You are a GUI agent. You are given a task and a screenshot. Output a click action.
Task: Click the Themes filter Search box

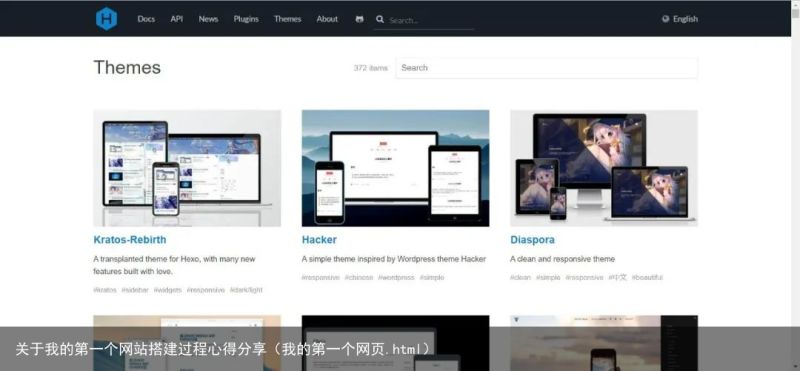546,67
